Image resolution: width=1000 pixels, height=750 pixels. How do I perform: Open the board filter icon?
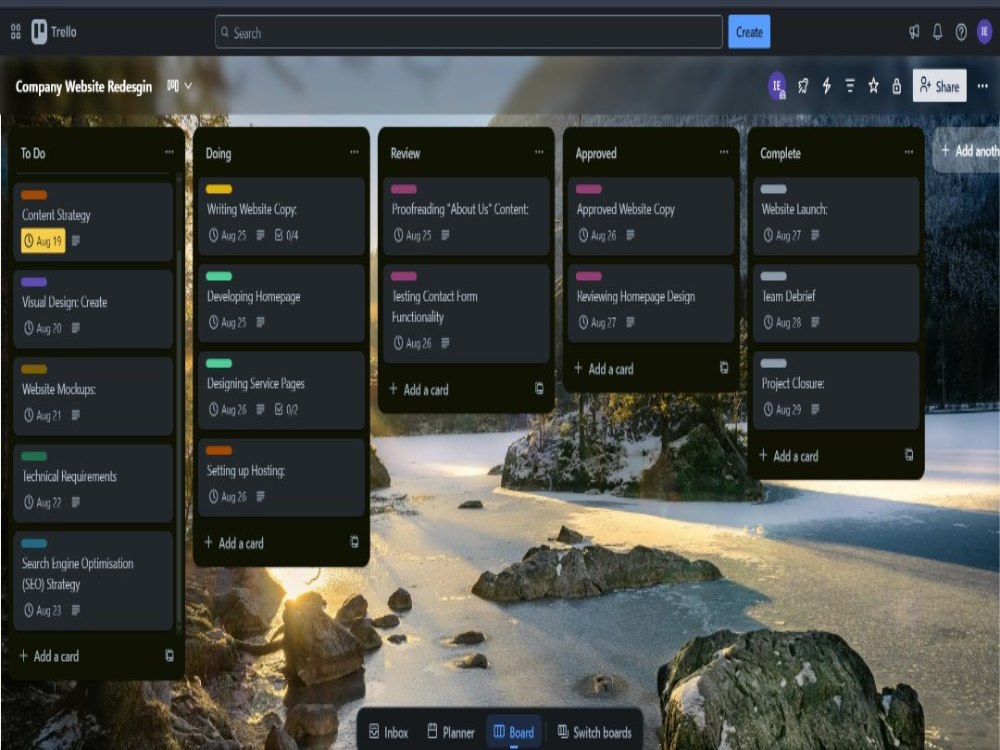tap(849, 86)
